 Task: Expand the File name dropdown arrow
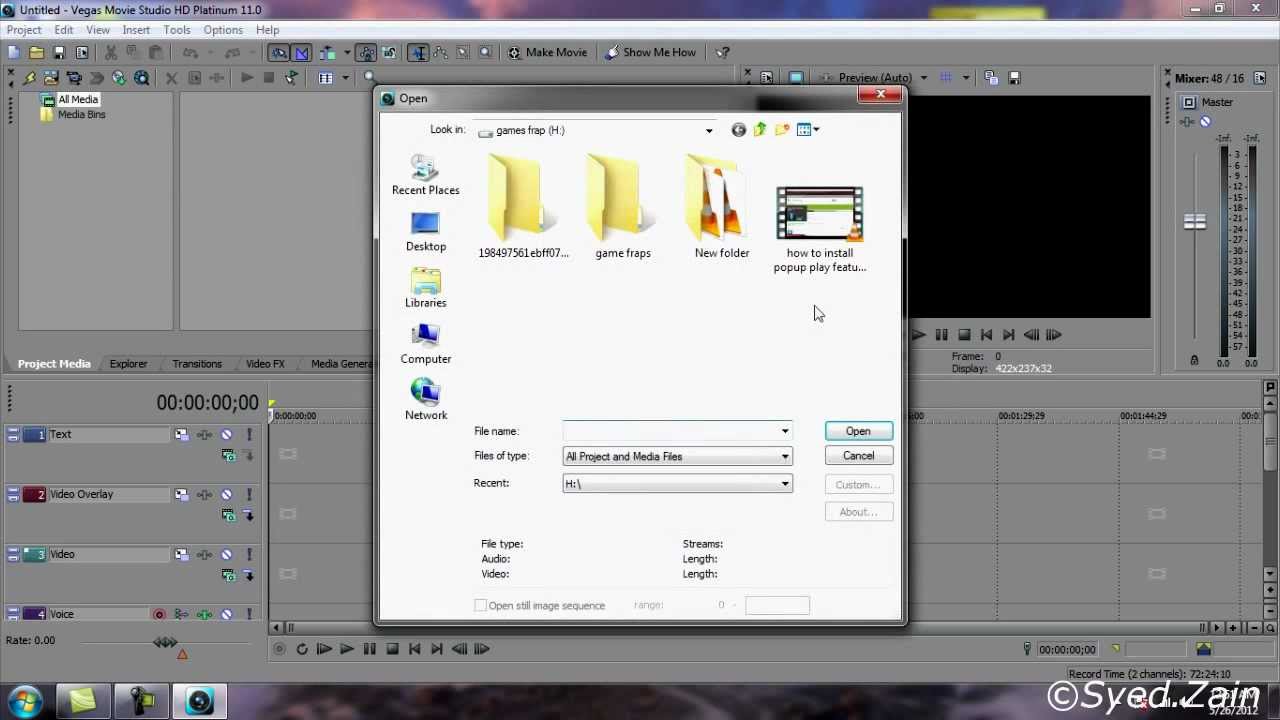point(785,431)
